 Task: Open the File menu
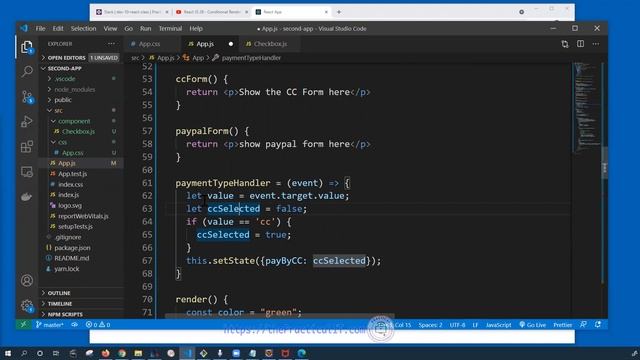[x=40, y=29]
